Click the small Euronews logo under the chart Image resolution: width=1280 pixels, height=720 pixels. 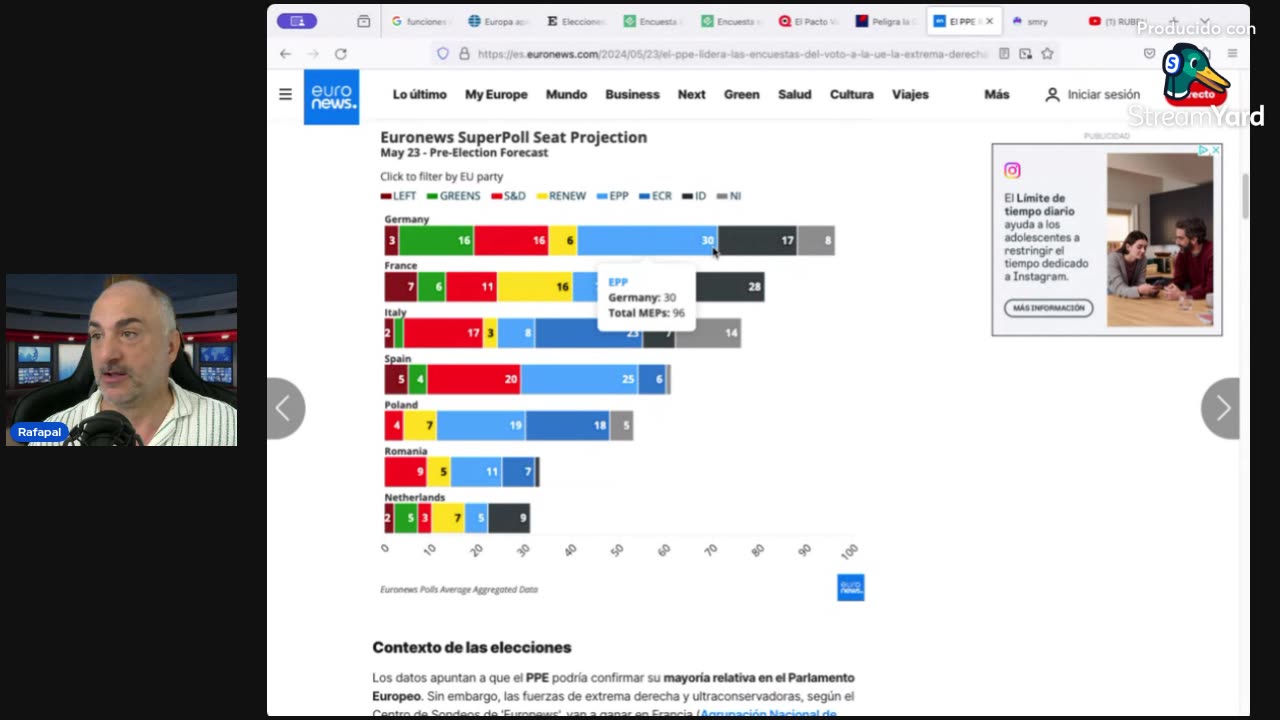[850, 588]
